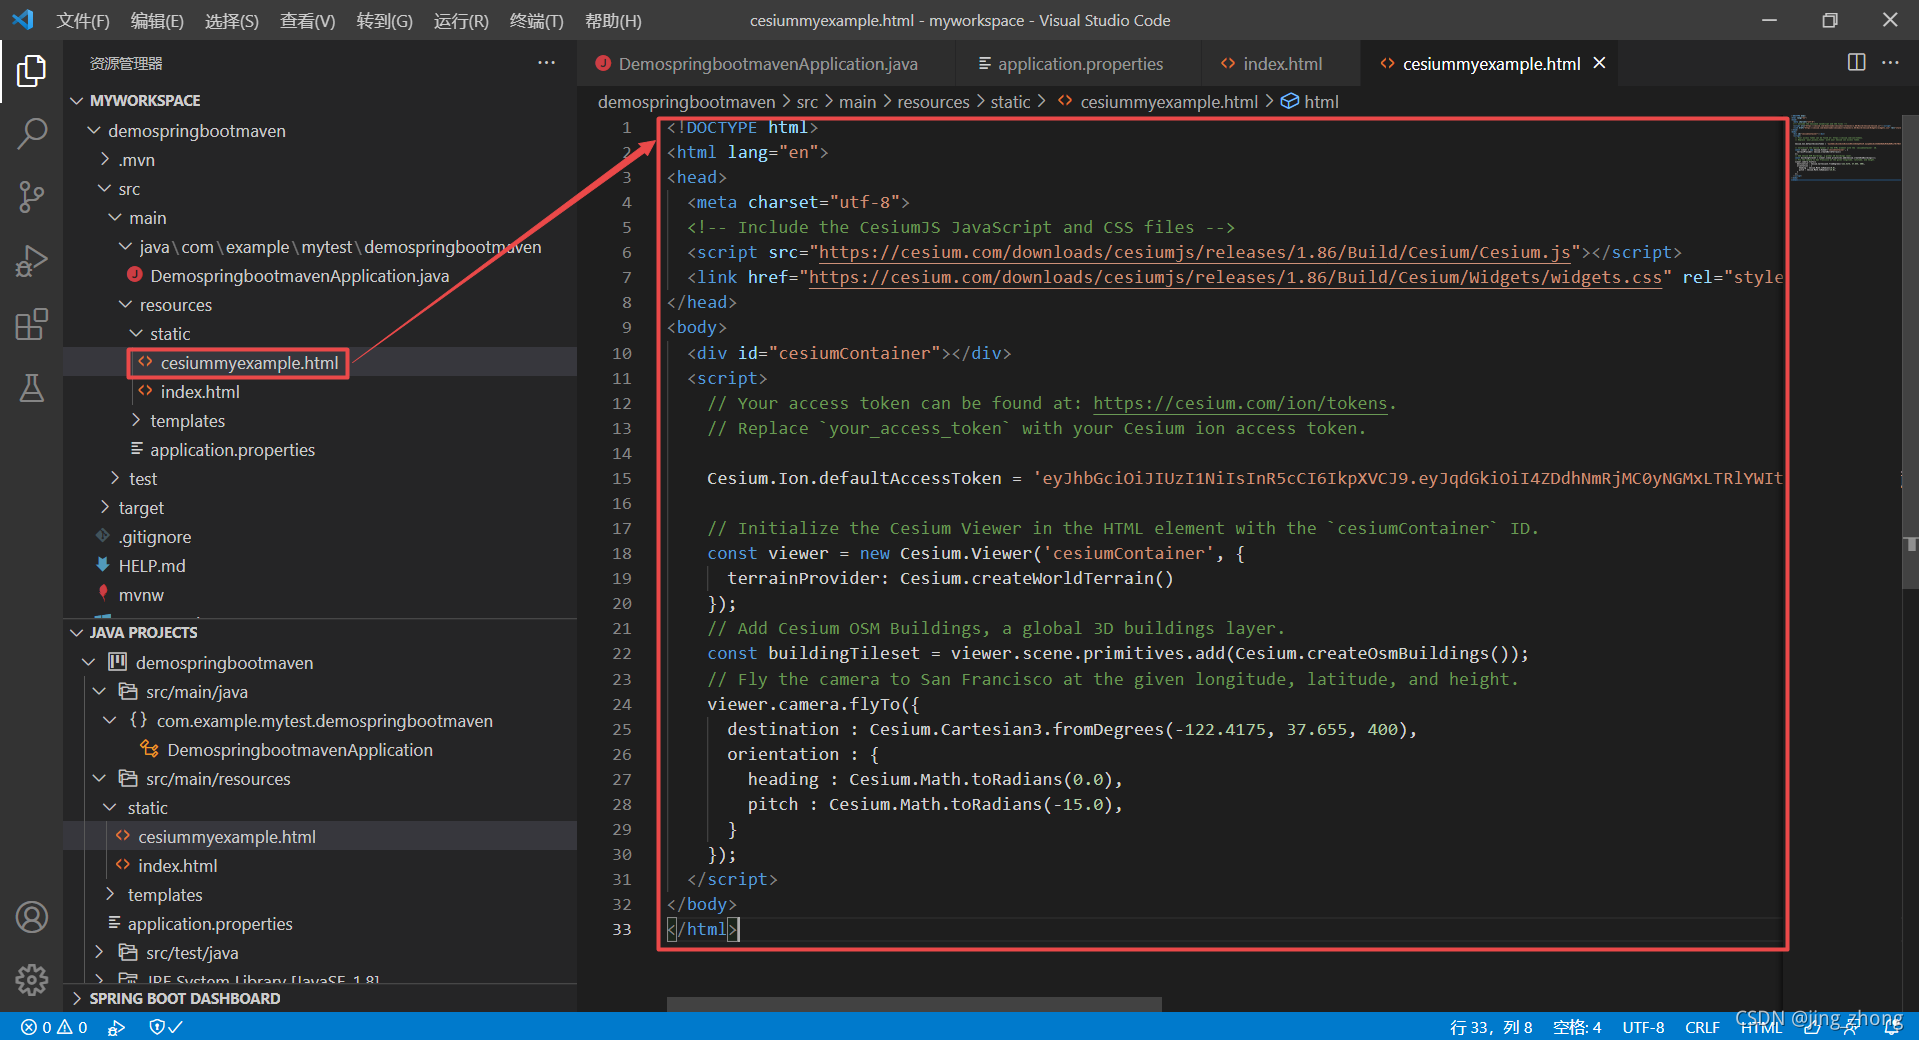
Task: Close the cesiummyexample.html tab
Action: (x=1599, y=63)
